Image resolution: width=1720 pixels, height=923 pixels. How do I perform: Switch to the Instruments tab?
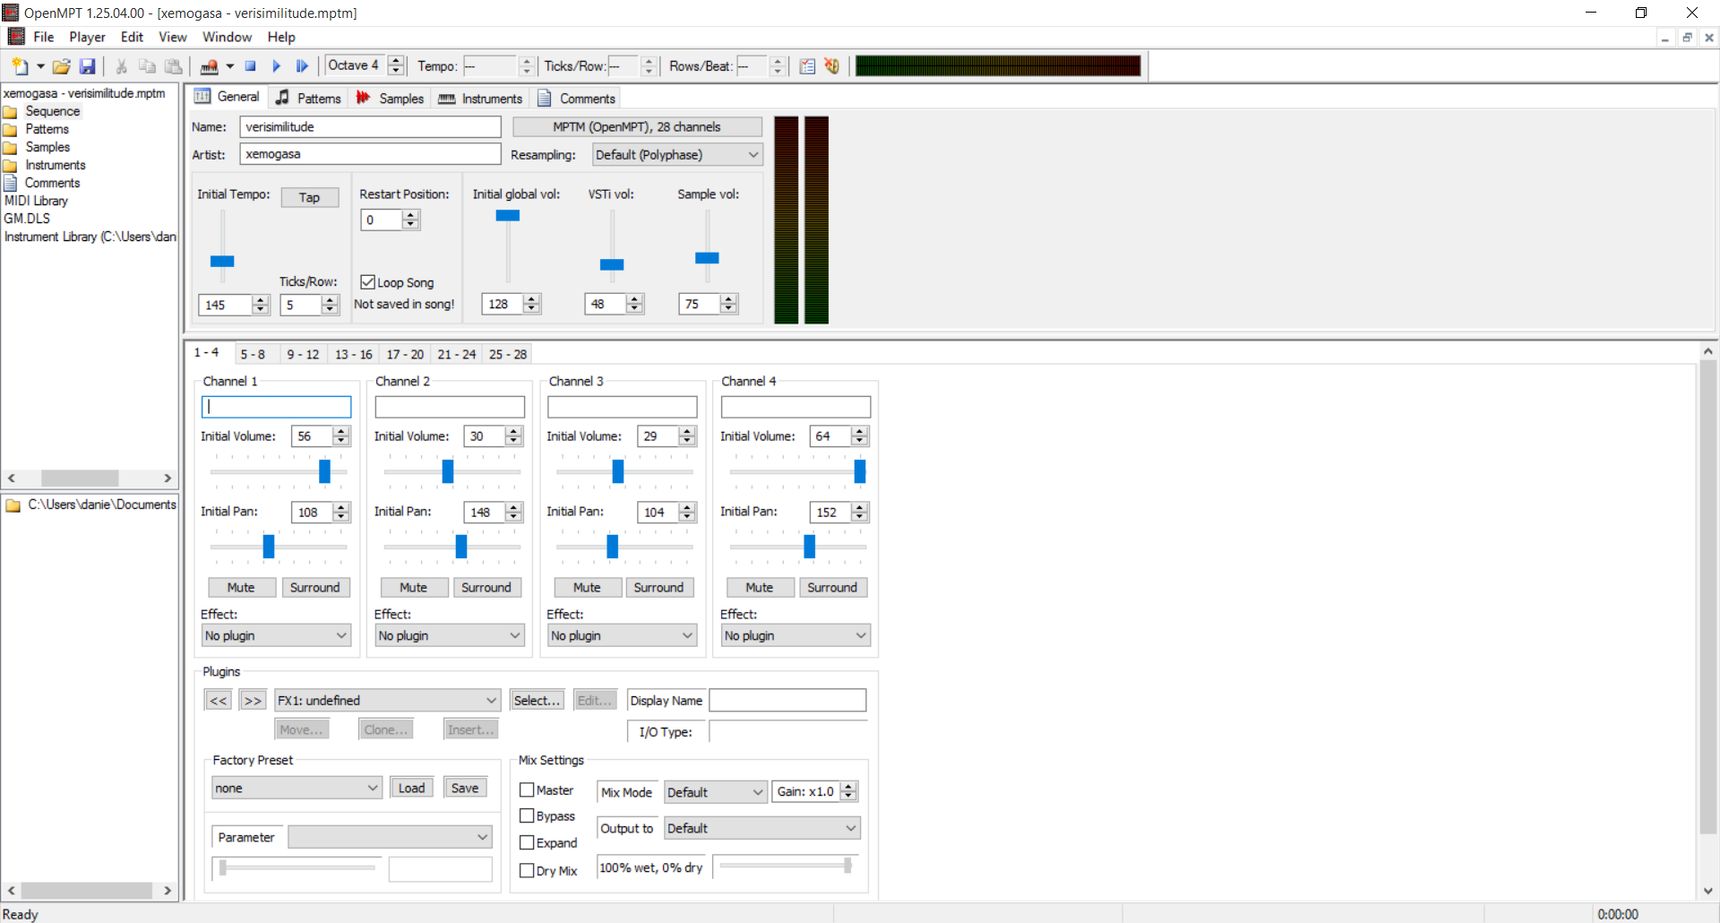pos(480,98)
